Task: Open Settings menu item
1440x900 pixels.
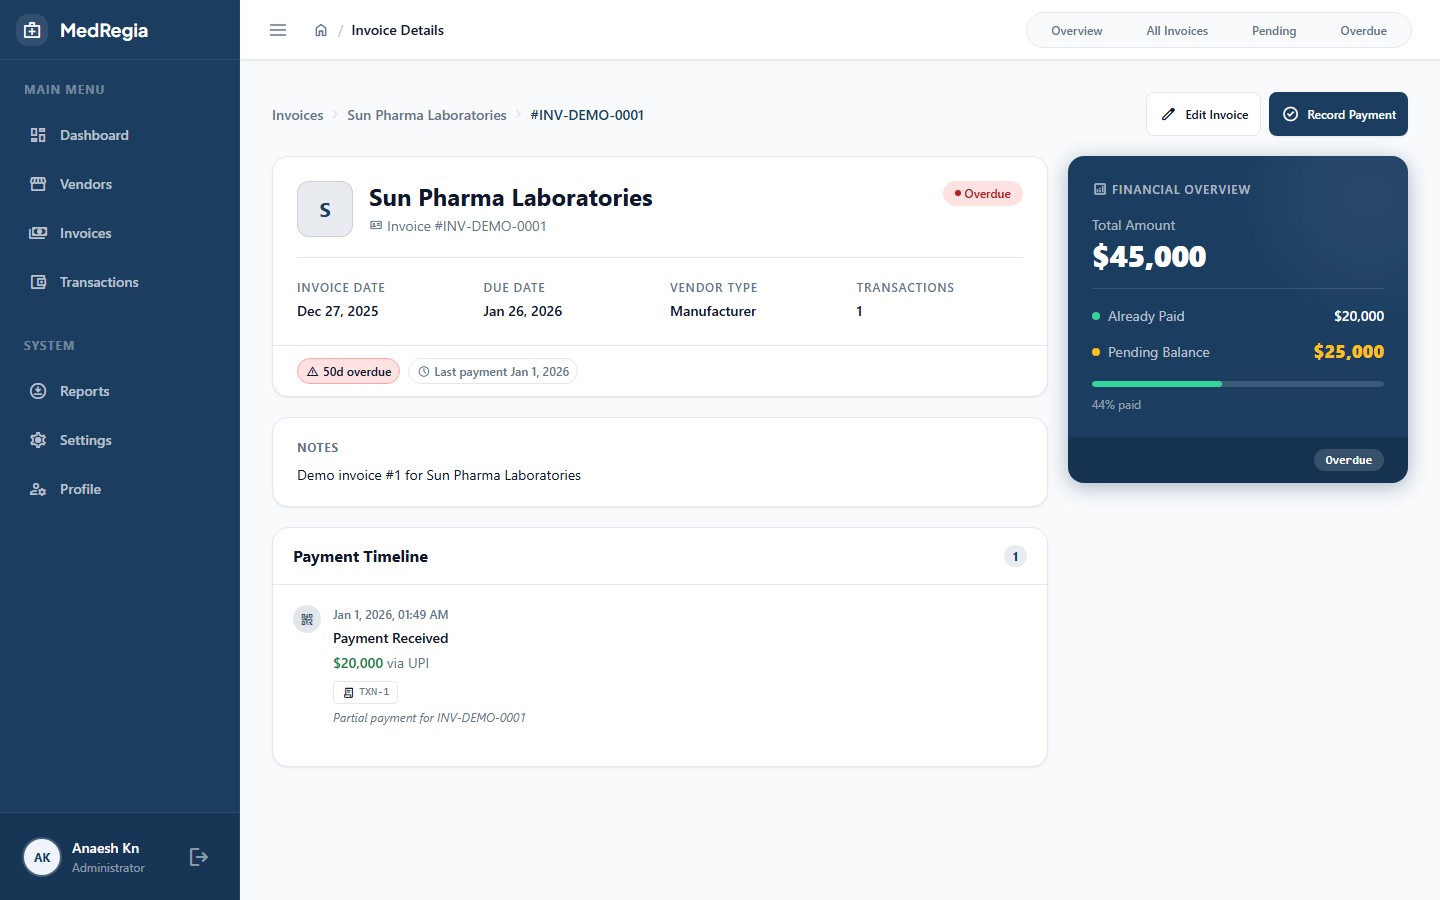Action: tap(120, 440)
